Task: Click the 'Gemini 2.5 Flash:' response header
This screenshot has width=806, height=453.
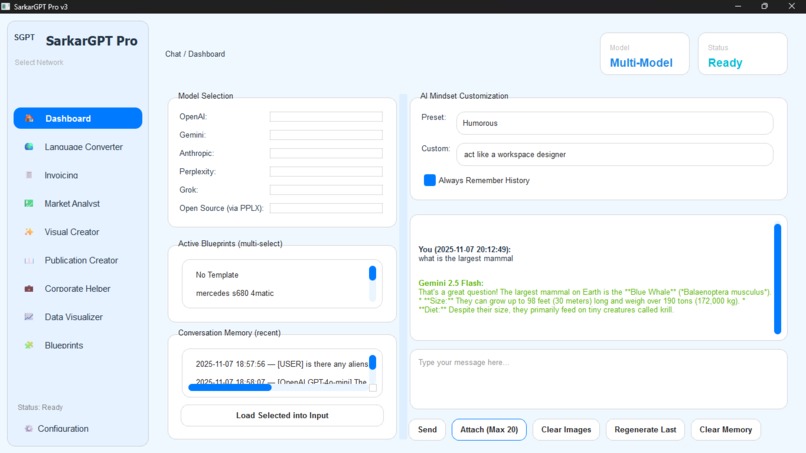Action: click(451, 283)
